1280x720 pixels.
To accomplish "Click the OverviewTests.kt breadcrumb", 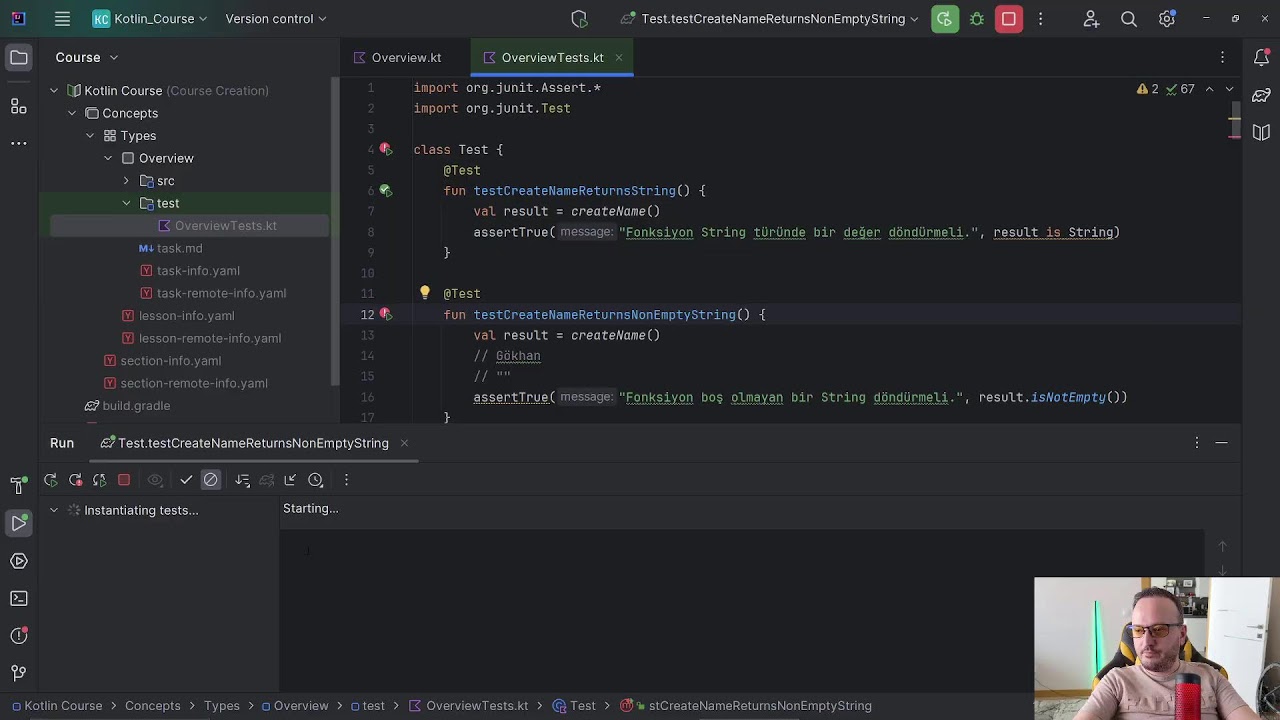I will (x=477, y=706).
